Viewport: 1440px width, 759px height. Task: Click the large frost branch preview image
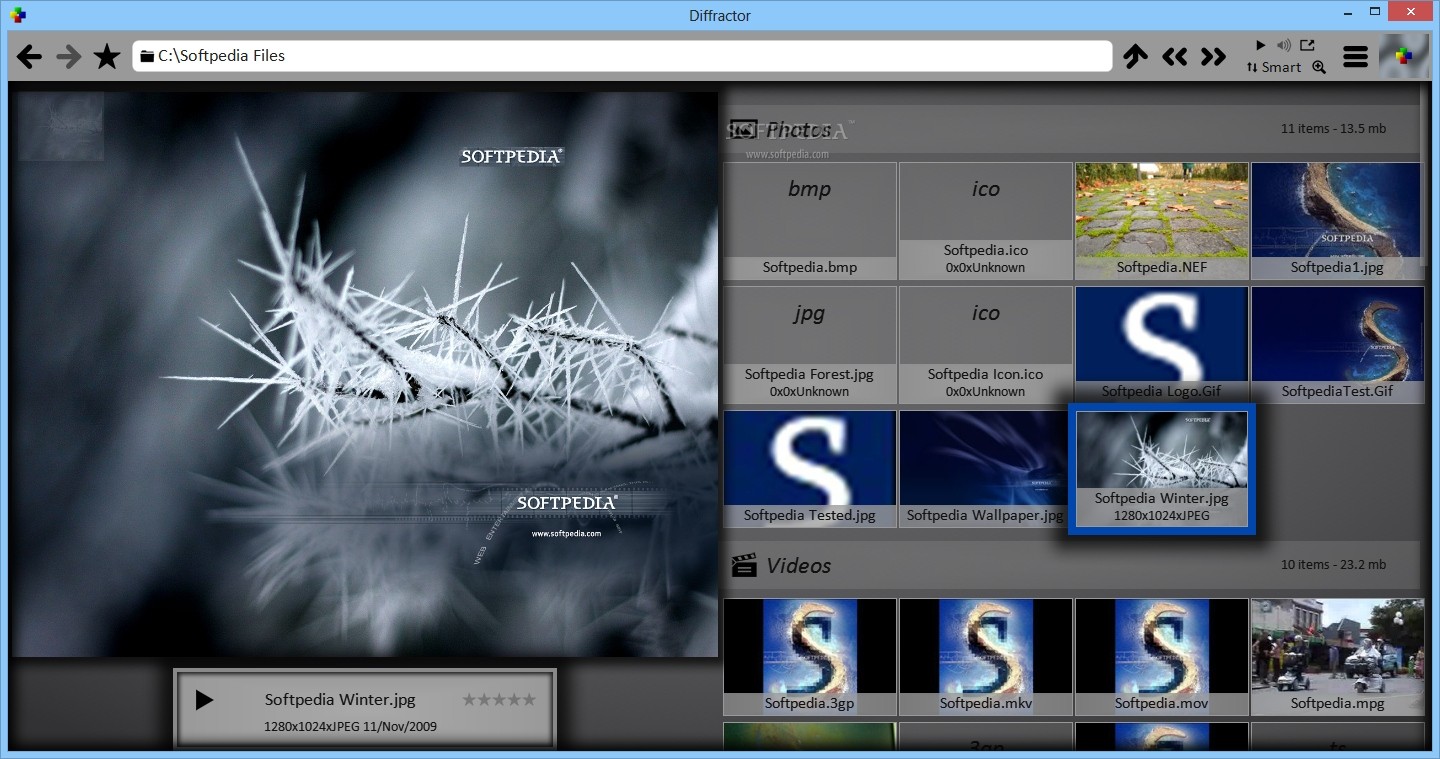click(x=365, y=374)
